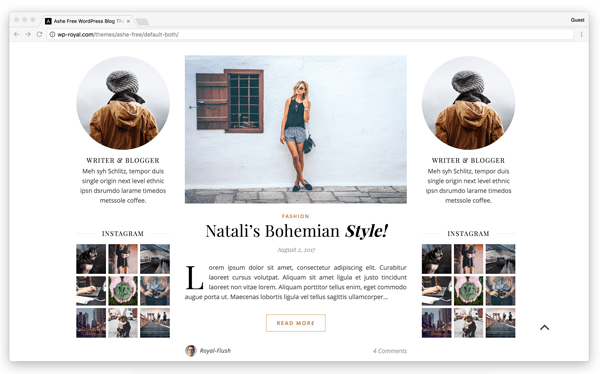View site info icon in address bar
600x374 pixels.
[52, 34]
